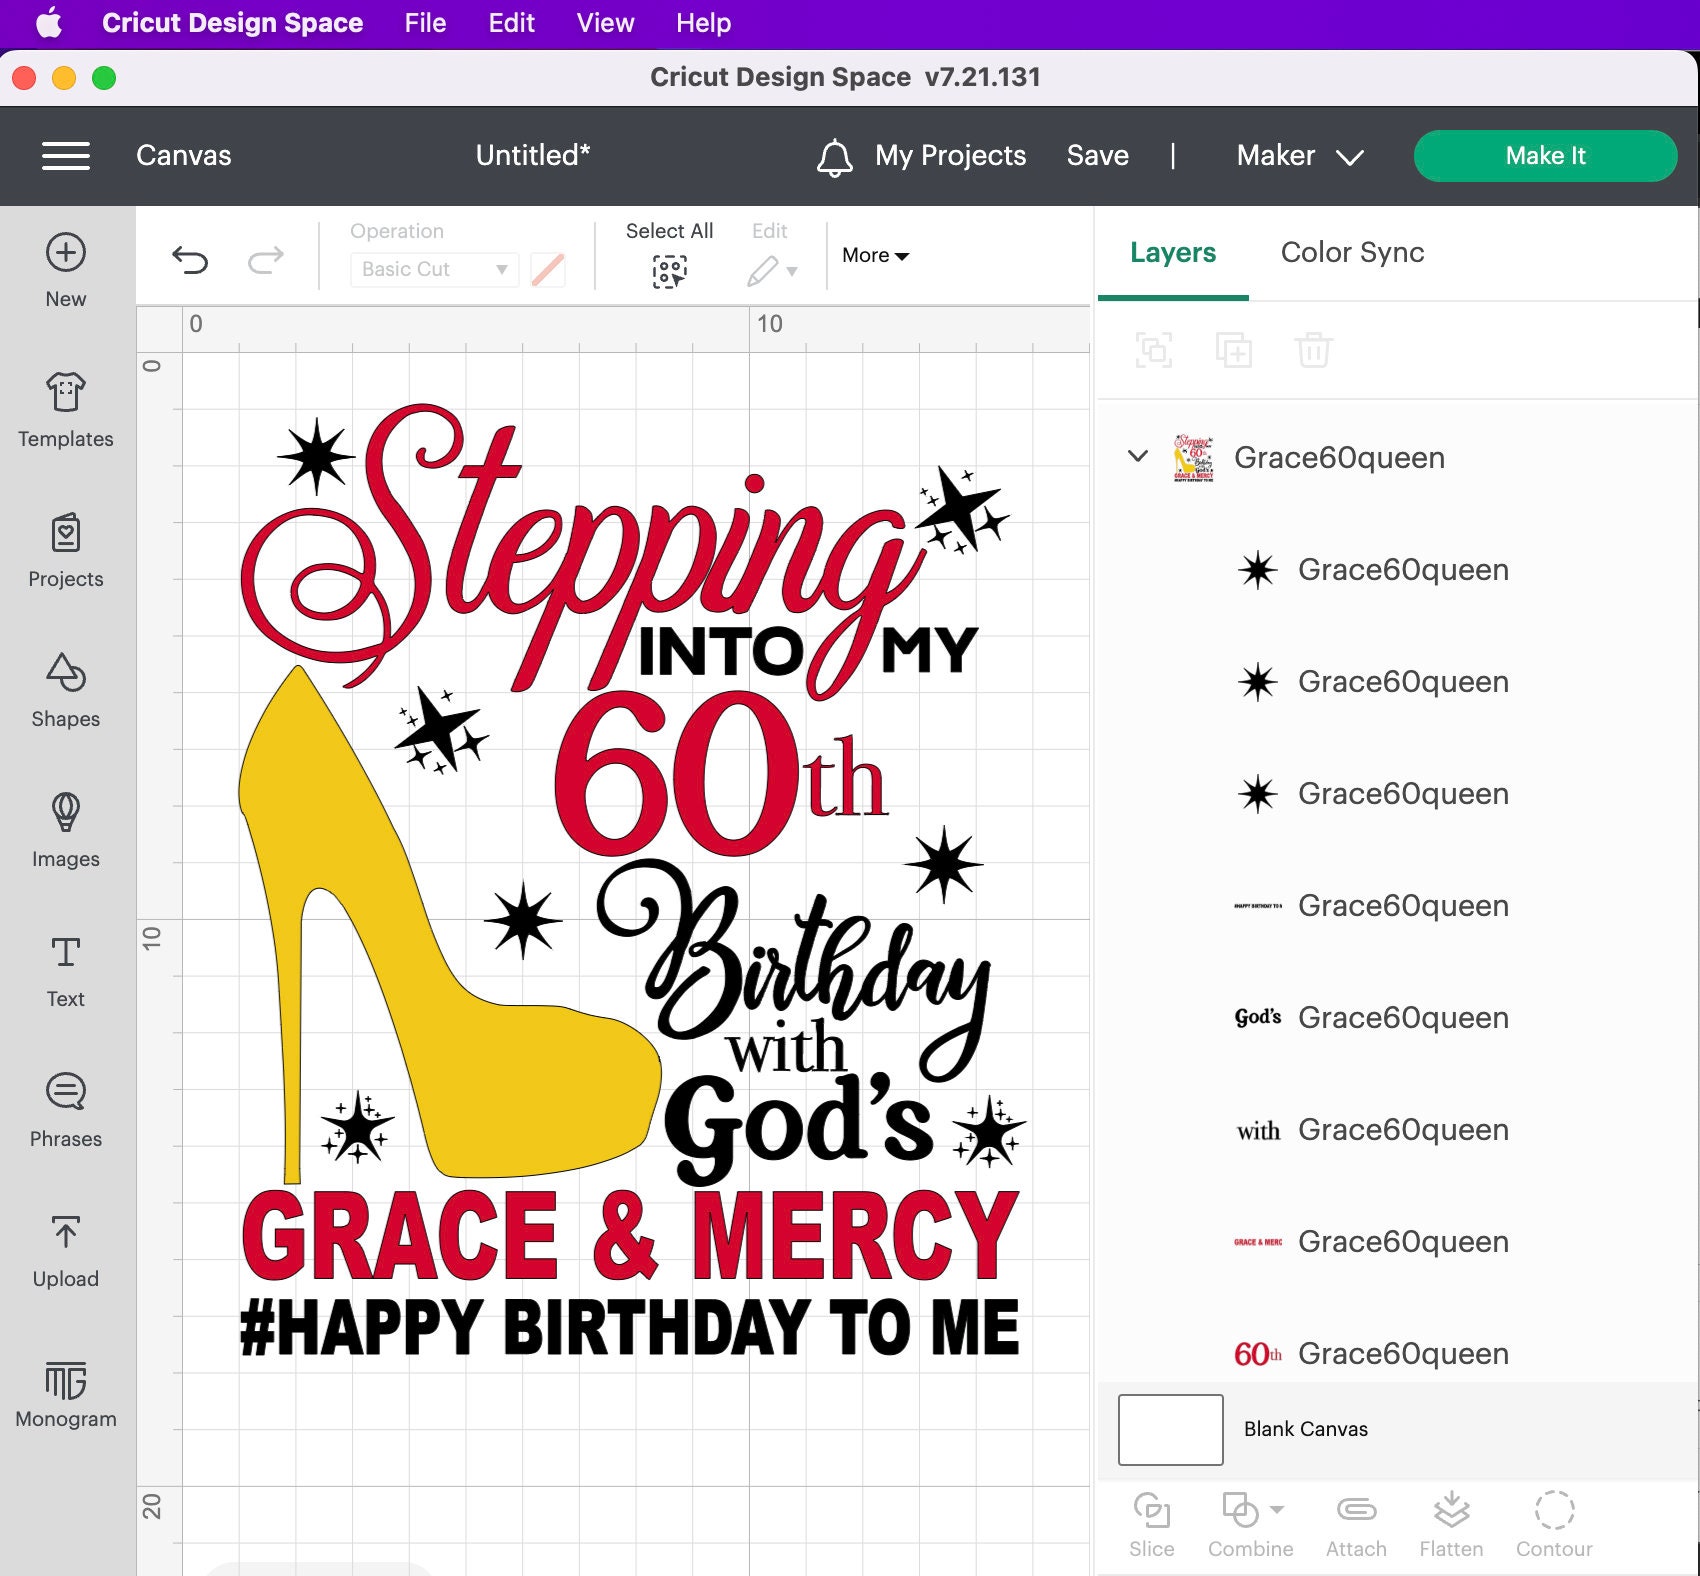Click the Undo arrow
This screenshot has width=1700, height=1576.
[190, 258]
